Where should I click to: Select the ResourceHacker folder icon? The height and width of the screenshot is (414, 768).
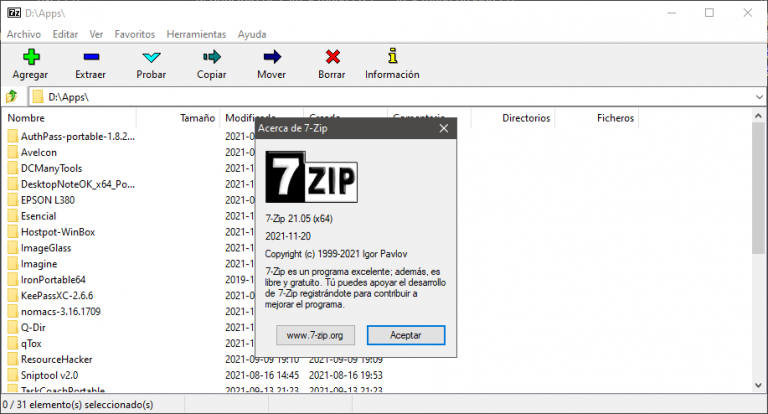click(x=13, y=359)
